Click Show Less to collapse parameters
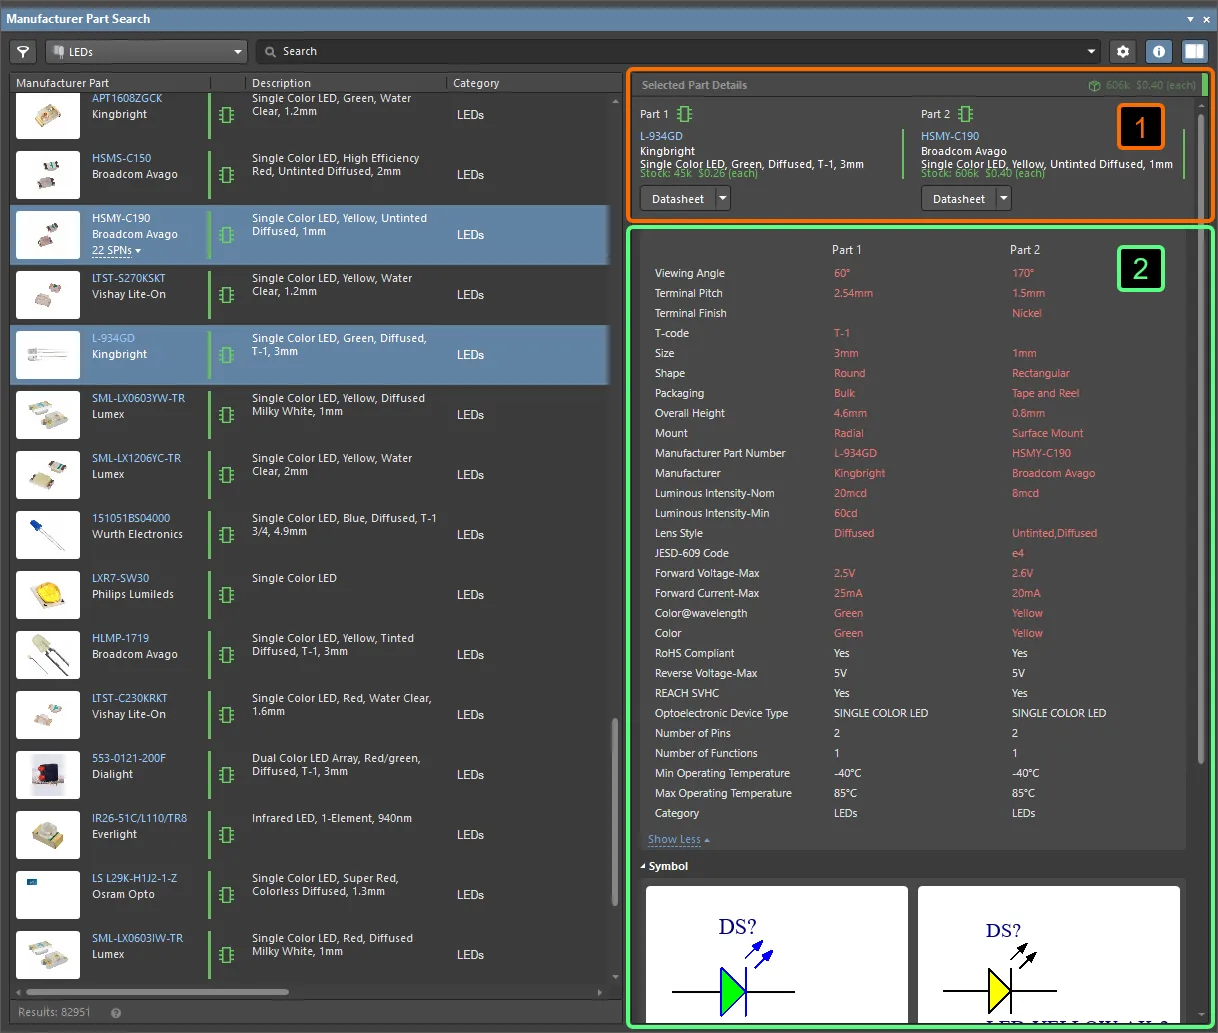This screenshot has height=1033, width=1218. coord(679,840)
